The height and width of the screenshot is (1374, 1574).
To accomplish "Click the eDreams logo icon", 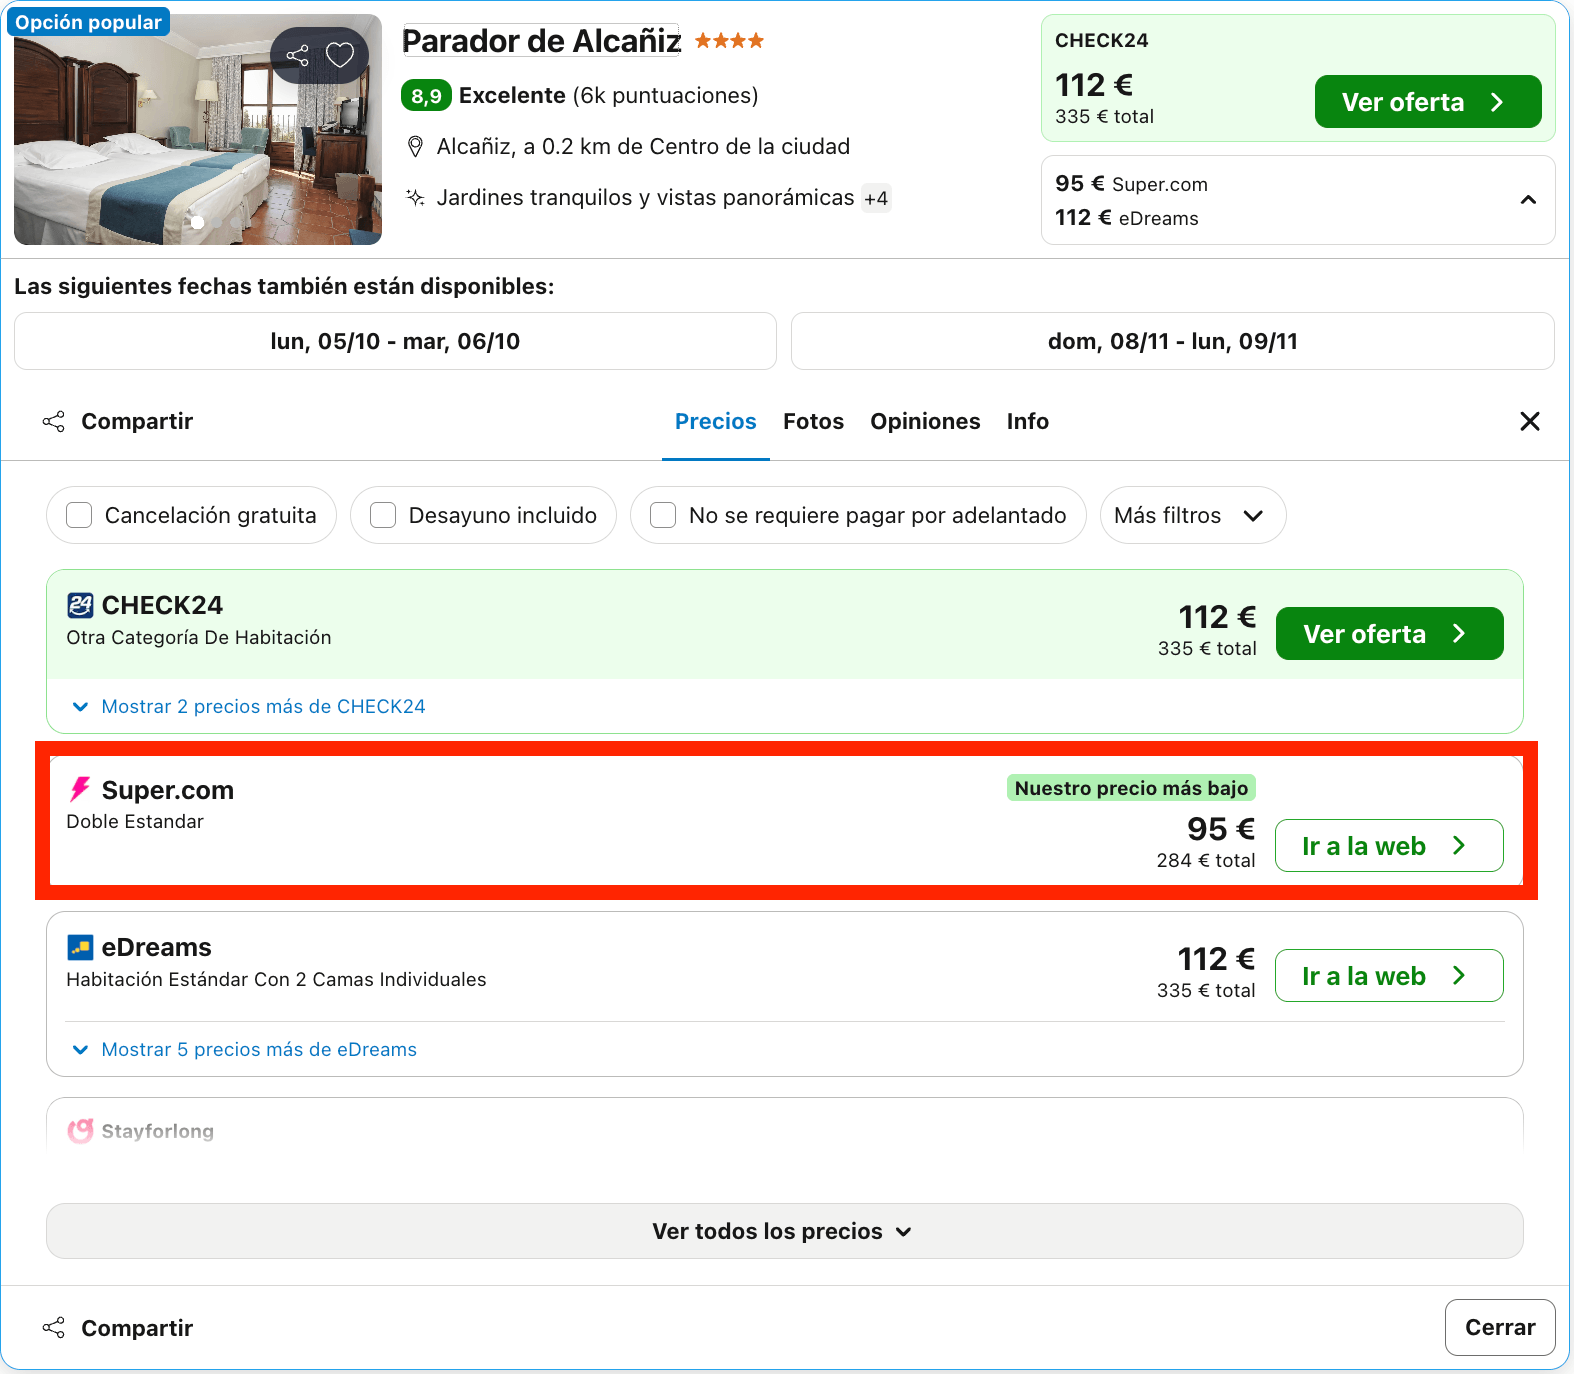I will tap(80, 947).
